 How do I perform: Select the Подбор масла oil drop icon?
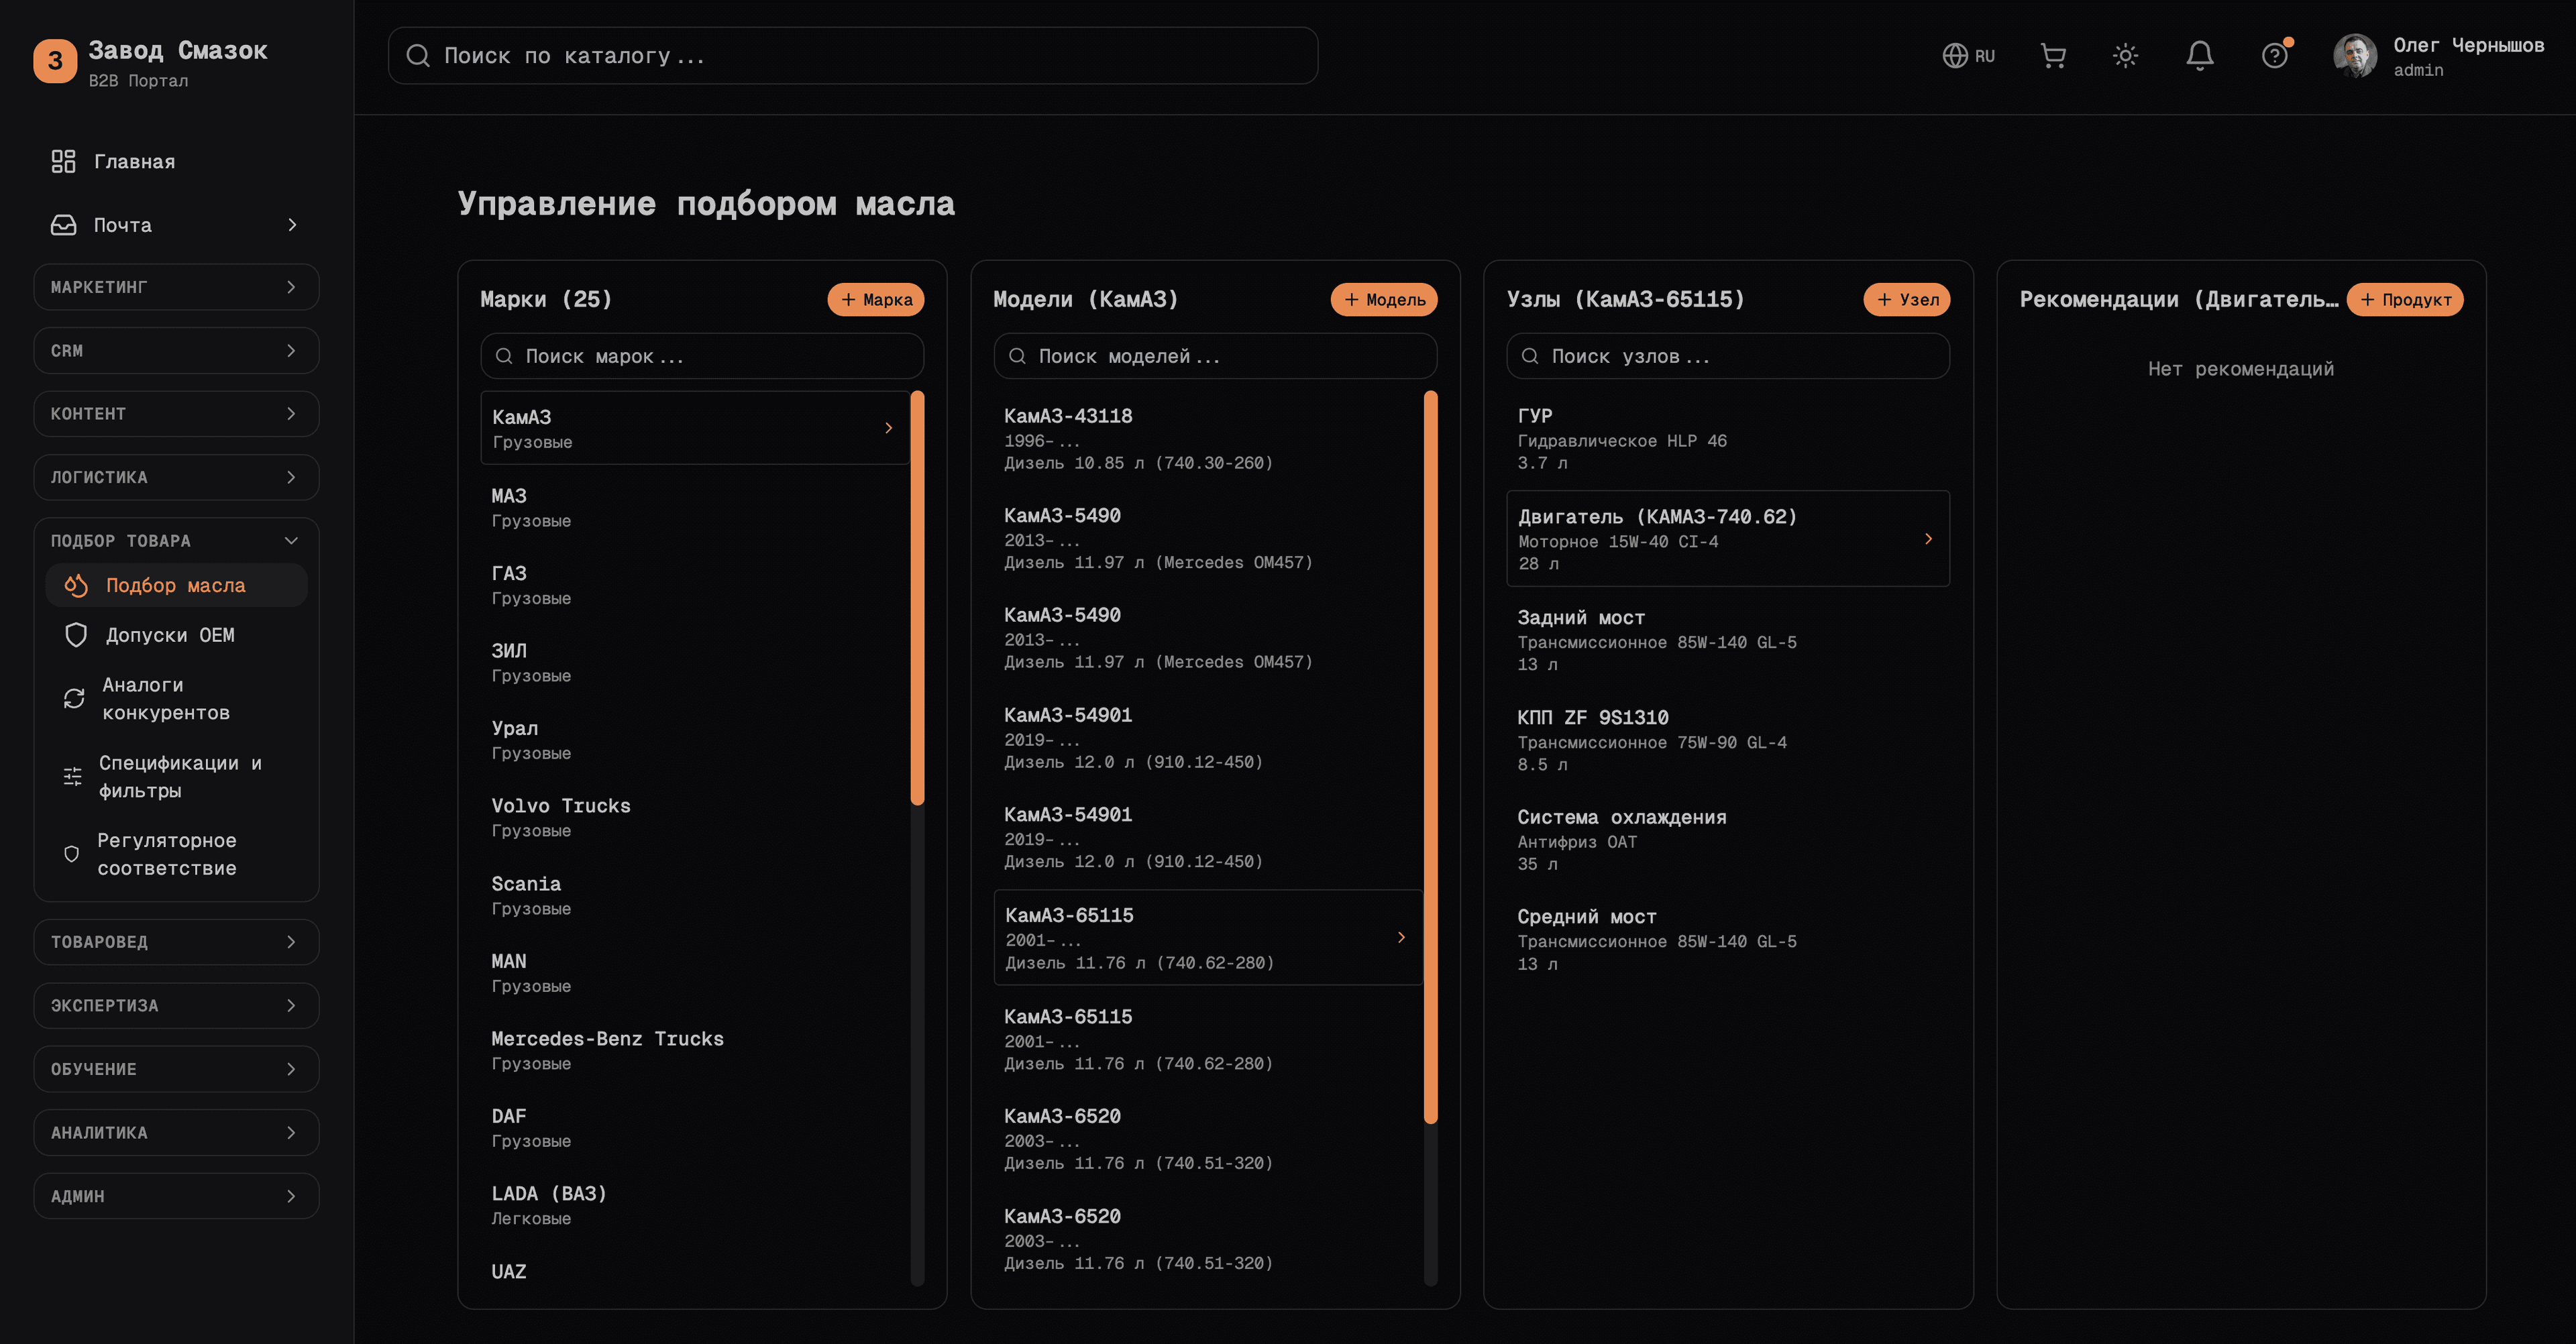[76, 585]
